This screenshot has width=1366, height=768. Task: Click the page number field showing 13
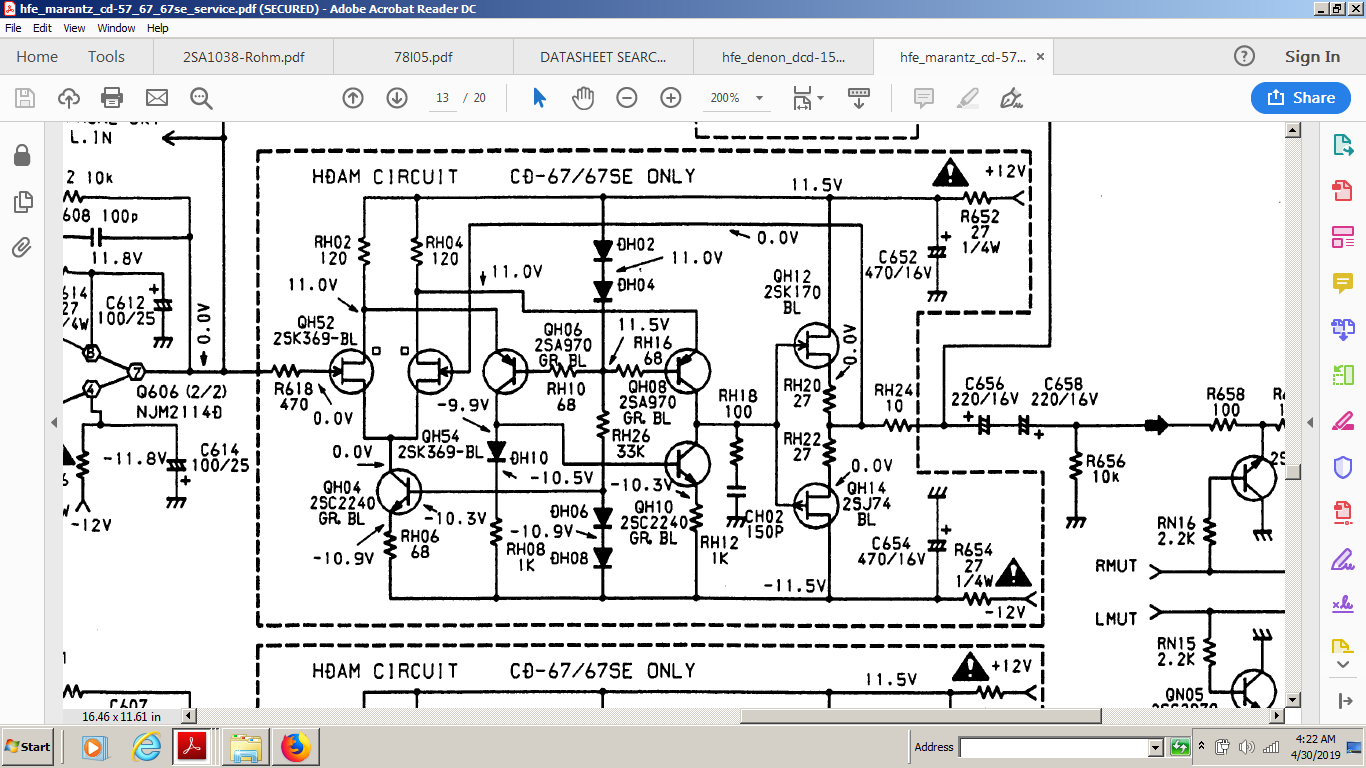click(442, 98)
